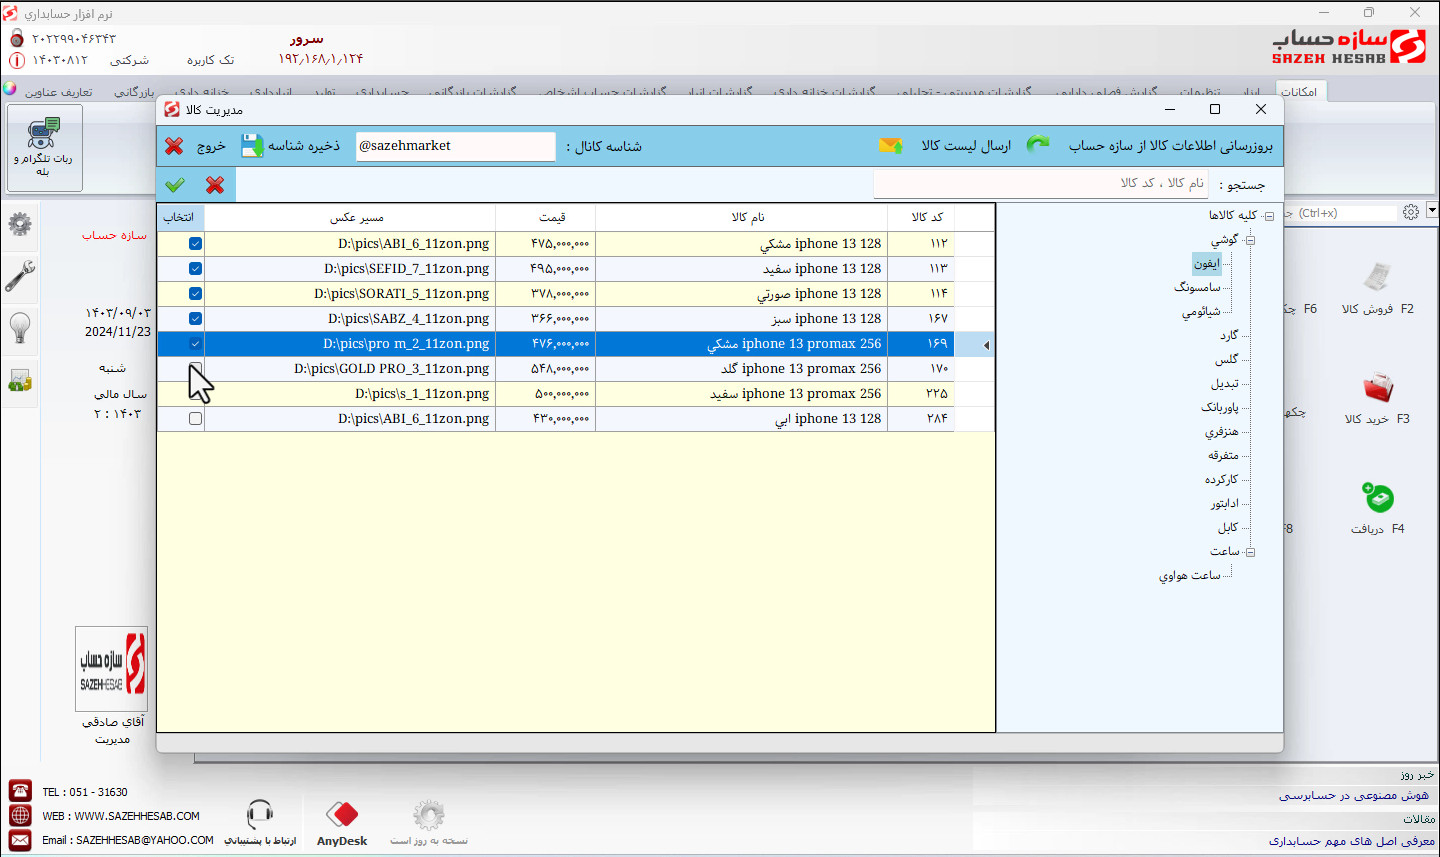
Task: Select گارد category in the tree
Action: pyautogui.click(x=1229, y=335)
